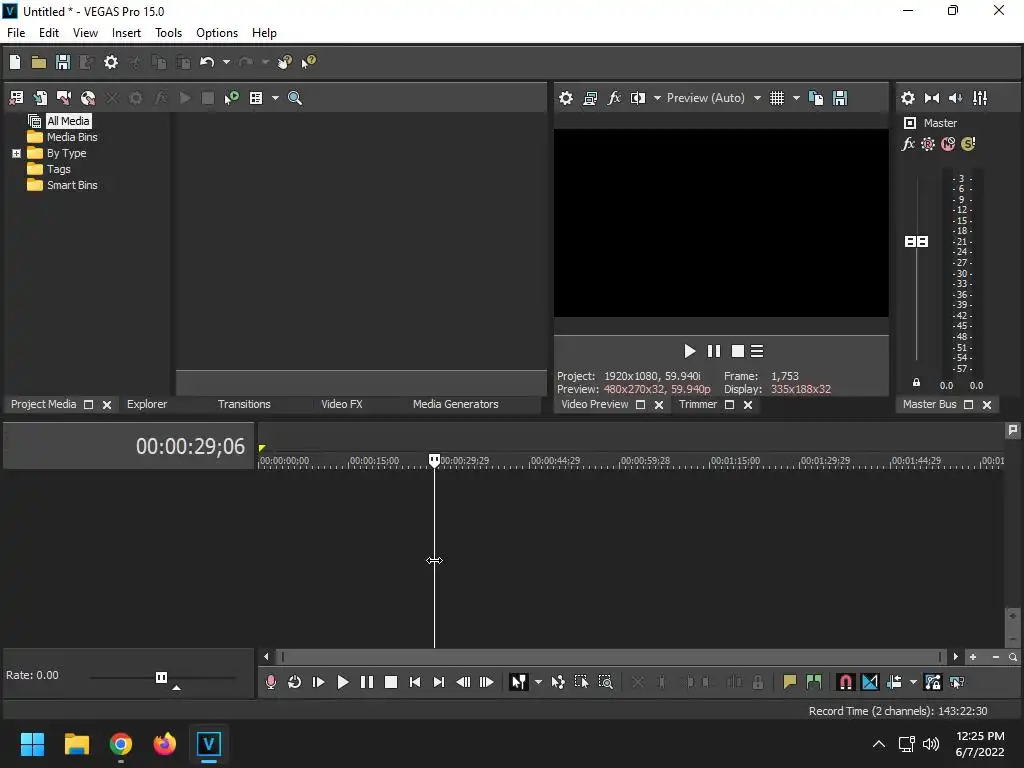
Task: Select All Media in the media tree
Action: click(68, 121)
